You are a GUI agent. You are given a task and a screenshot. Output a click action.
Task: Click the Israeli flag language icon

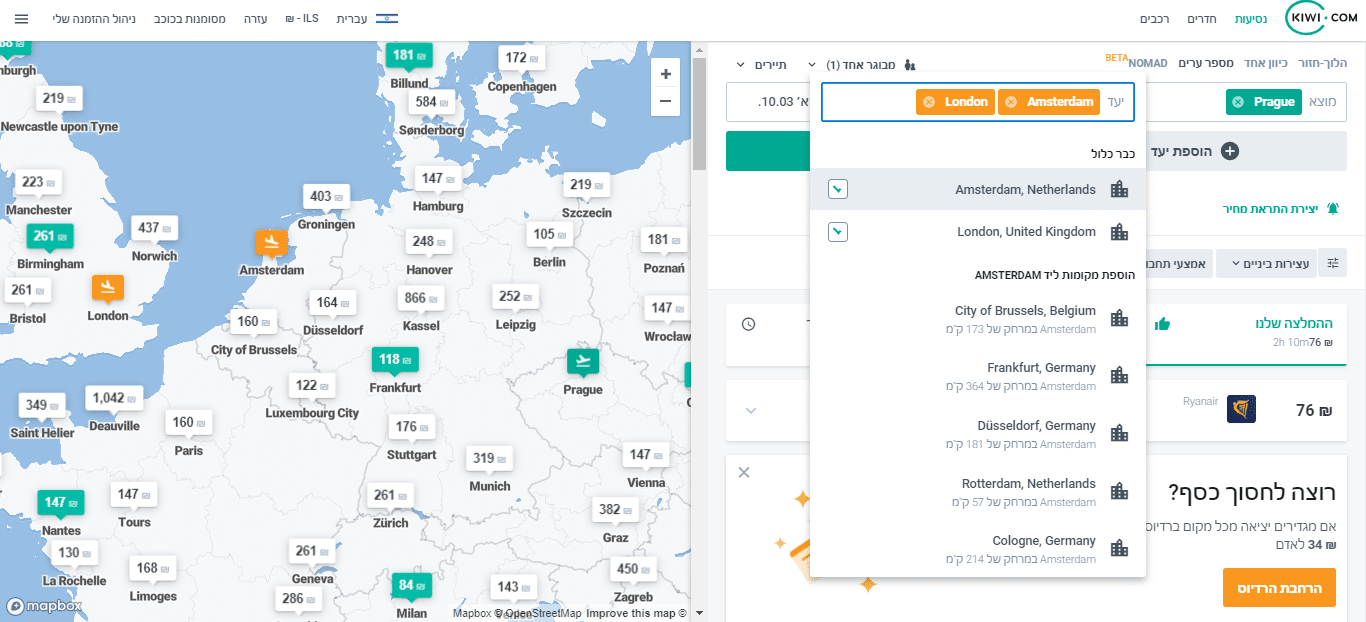387,19
